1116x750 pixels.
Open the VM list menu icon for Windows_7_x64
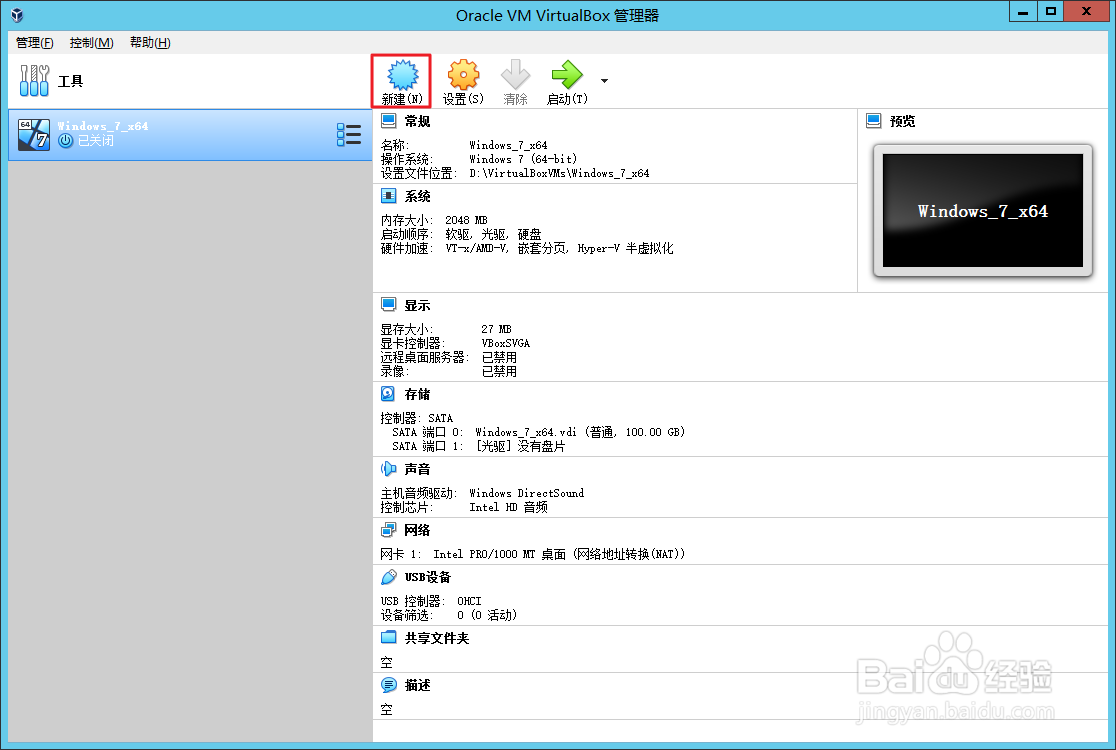pos(349,134)
